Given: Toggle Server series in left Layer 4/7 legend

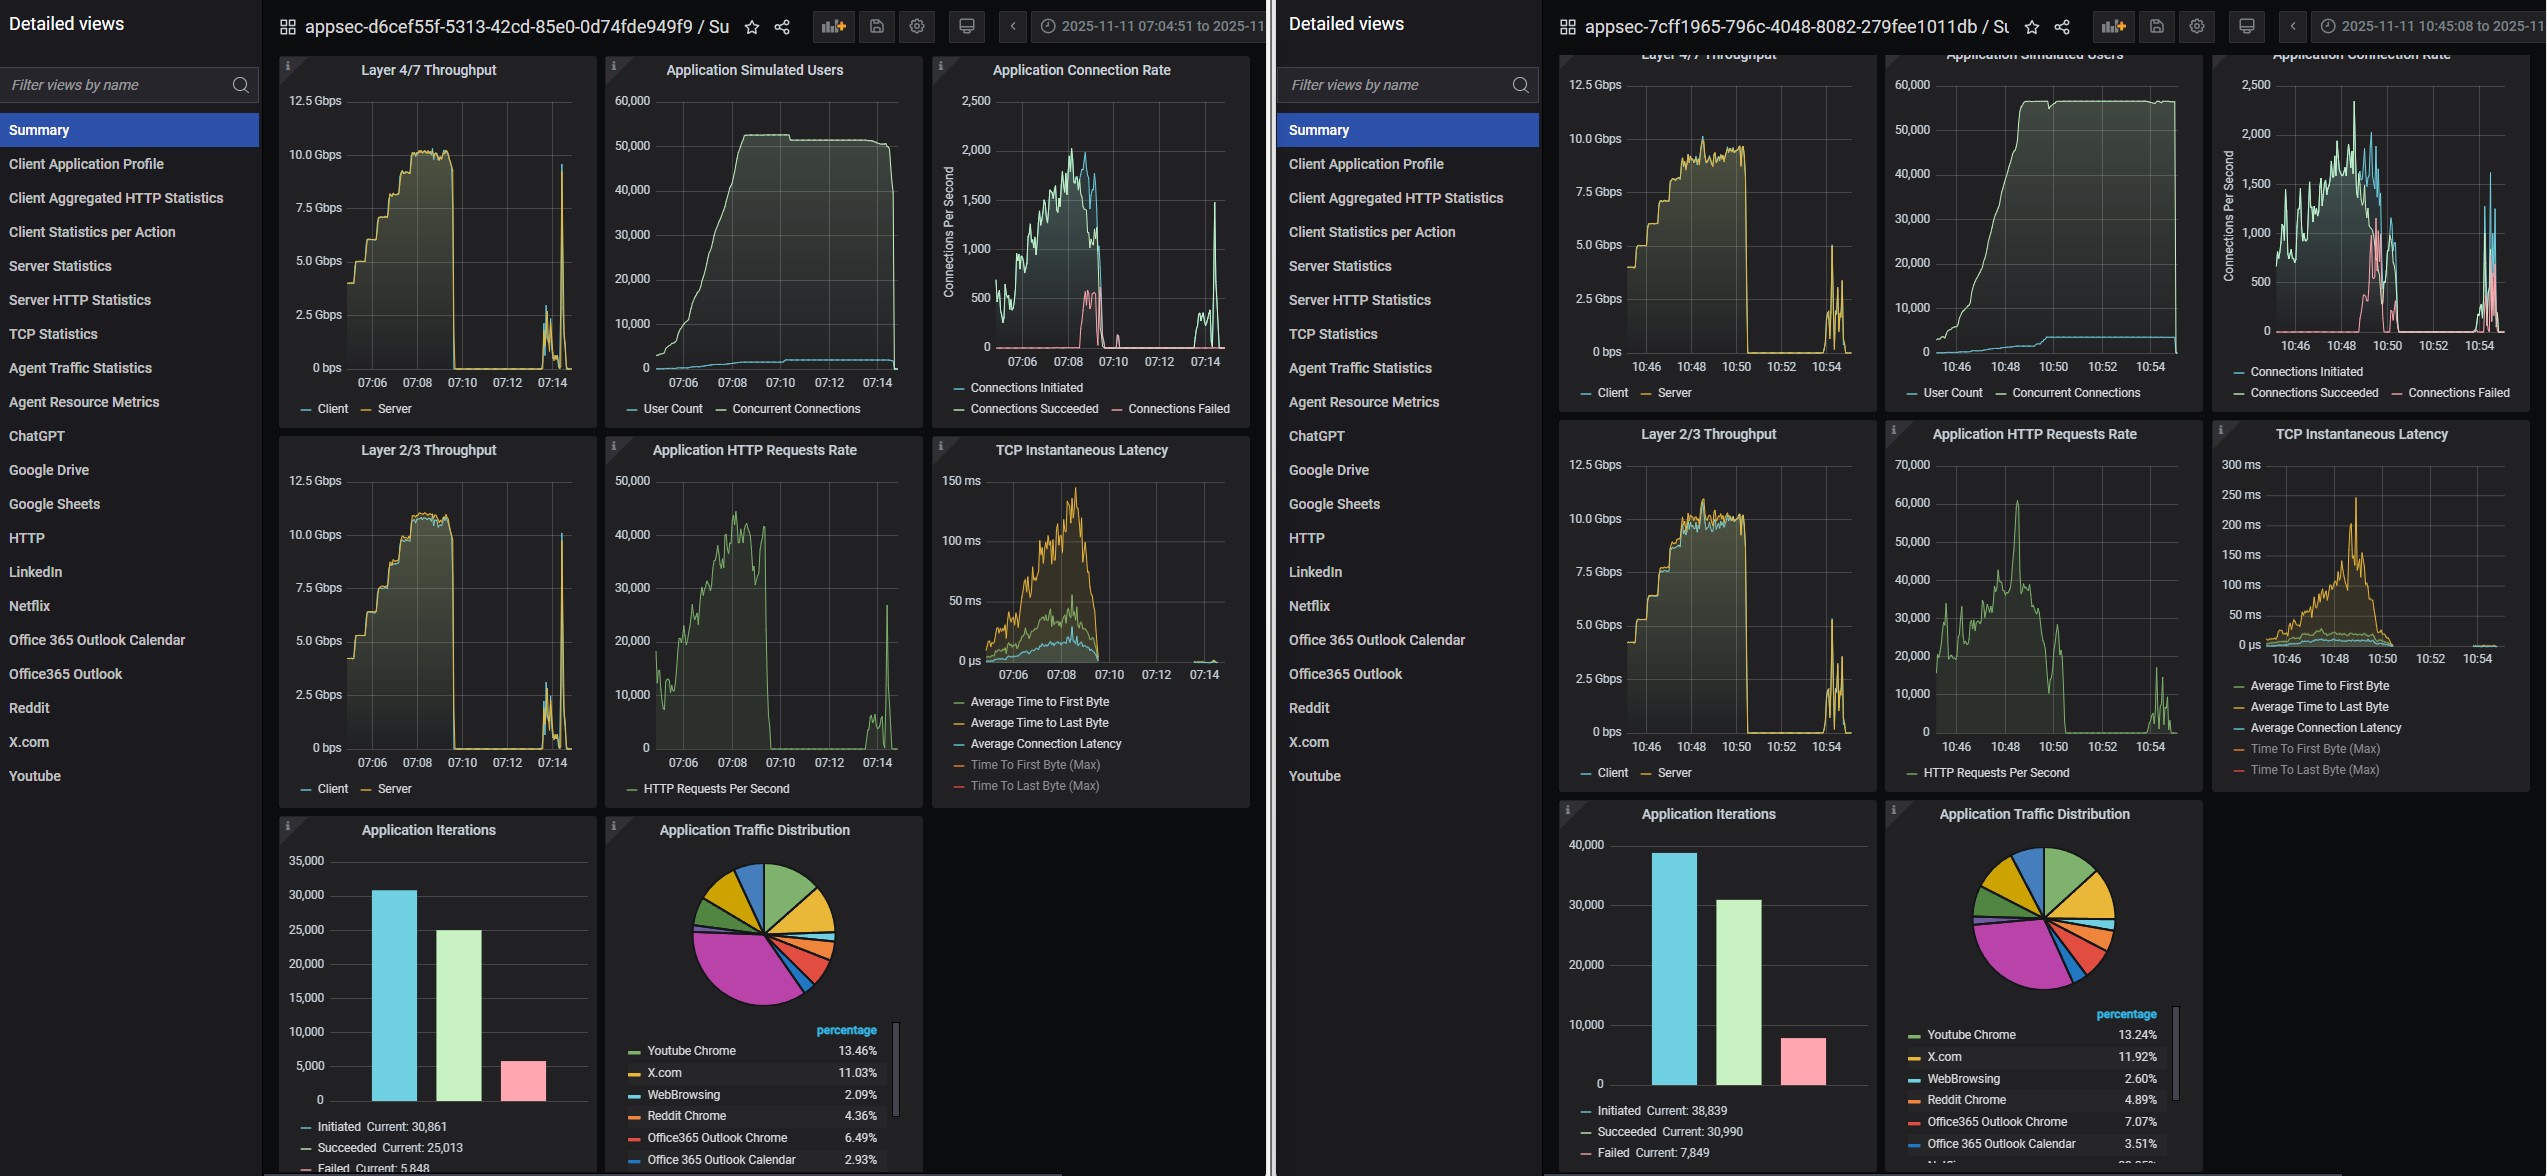Looking at the screenshot, I should [393, 409].
